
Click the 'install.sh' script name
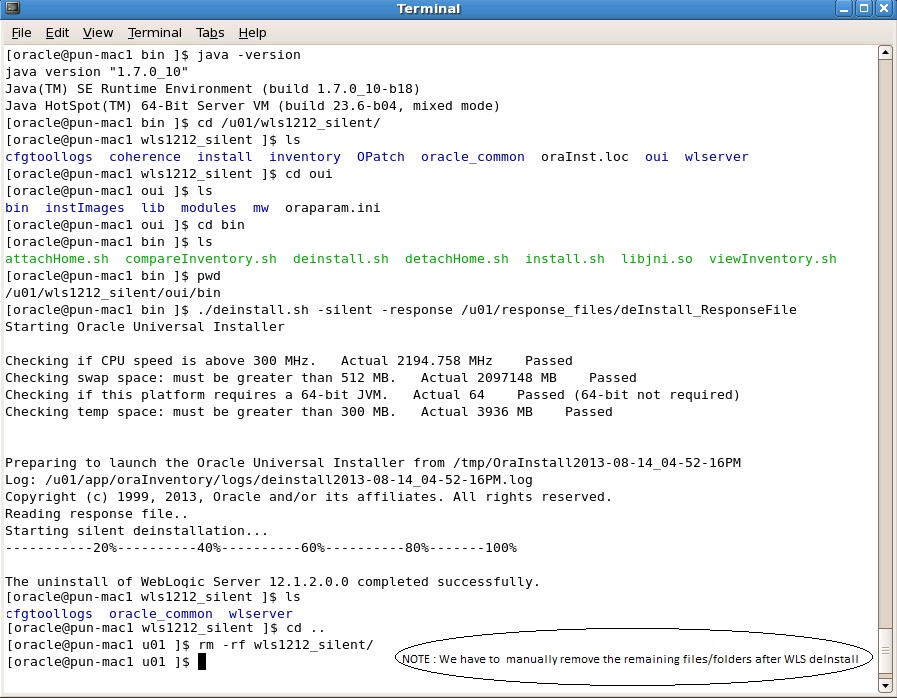(x=565, y=259)
